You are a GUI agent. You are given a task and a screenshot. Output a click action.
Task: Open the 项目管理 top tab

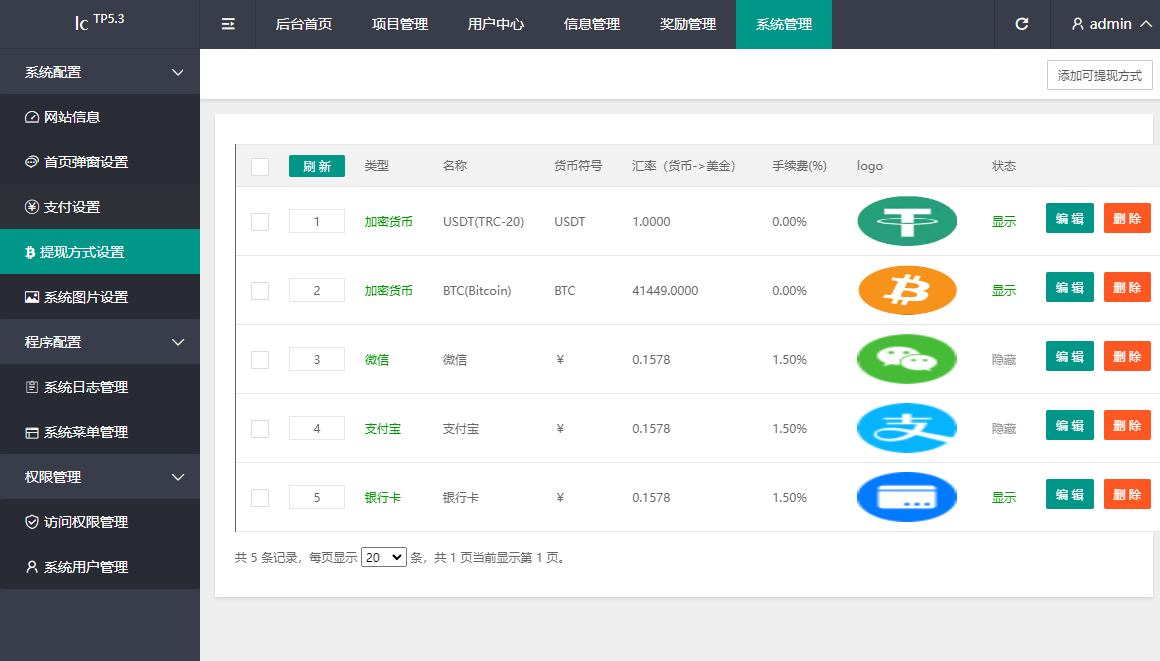coord(399,24)
